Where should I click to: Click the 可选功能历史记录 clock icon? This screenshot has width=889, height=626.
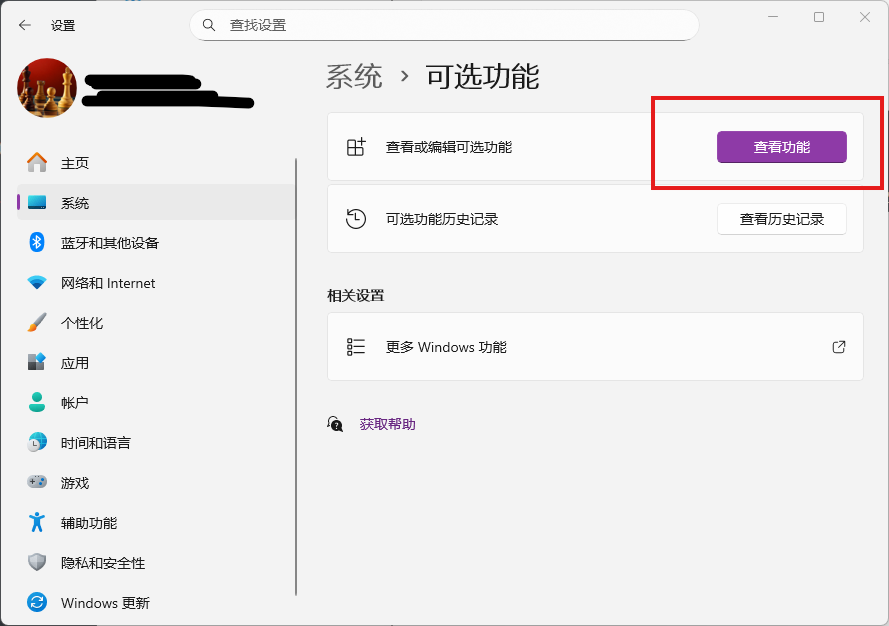pyautogui.click(x=356, y=219)
